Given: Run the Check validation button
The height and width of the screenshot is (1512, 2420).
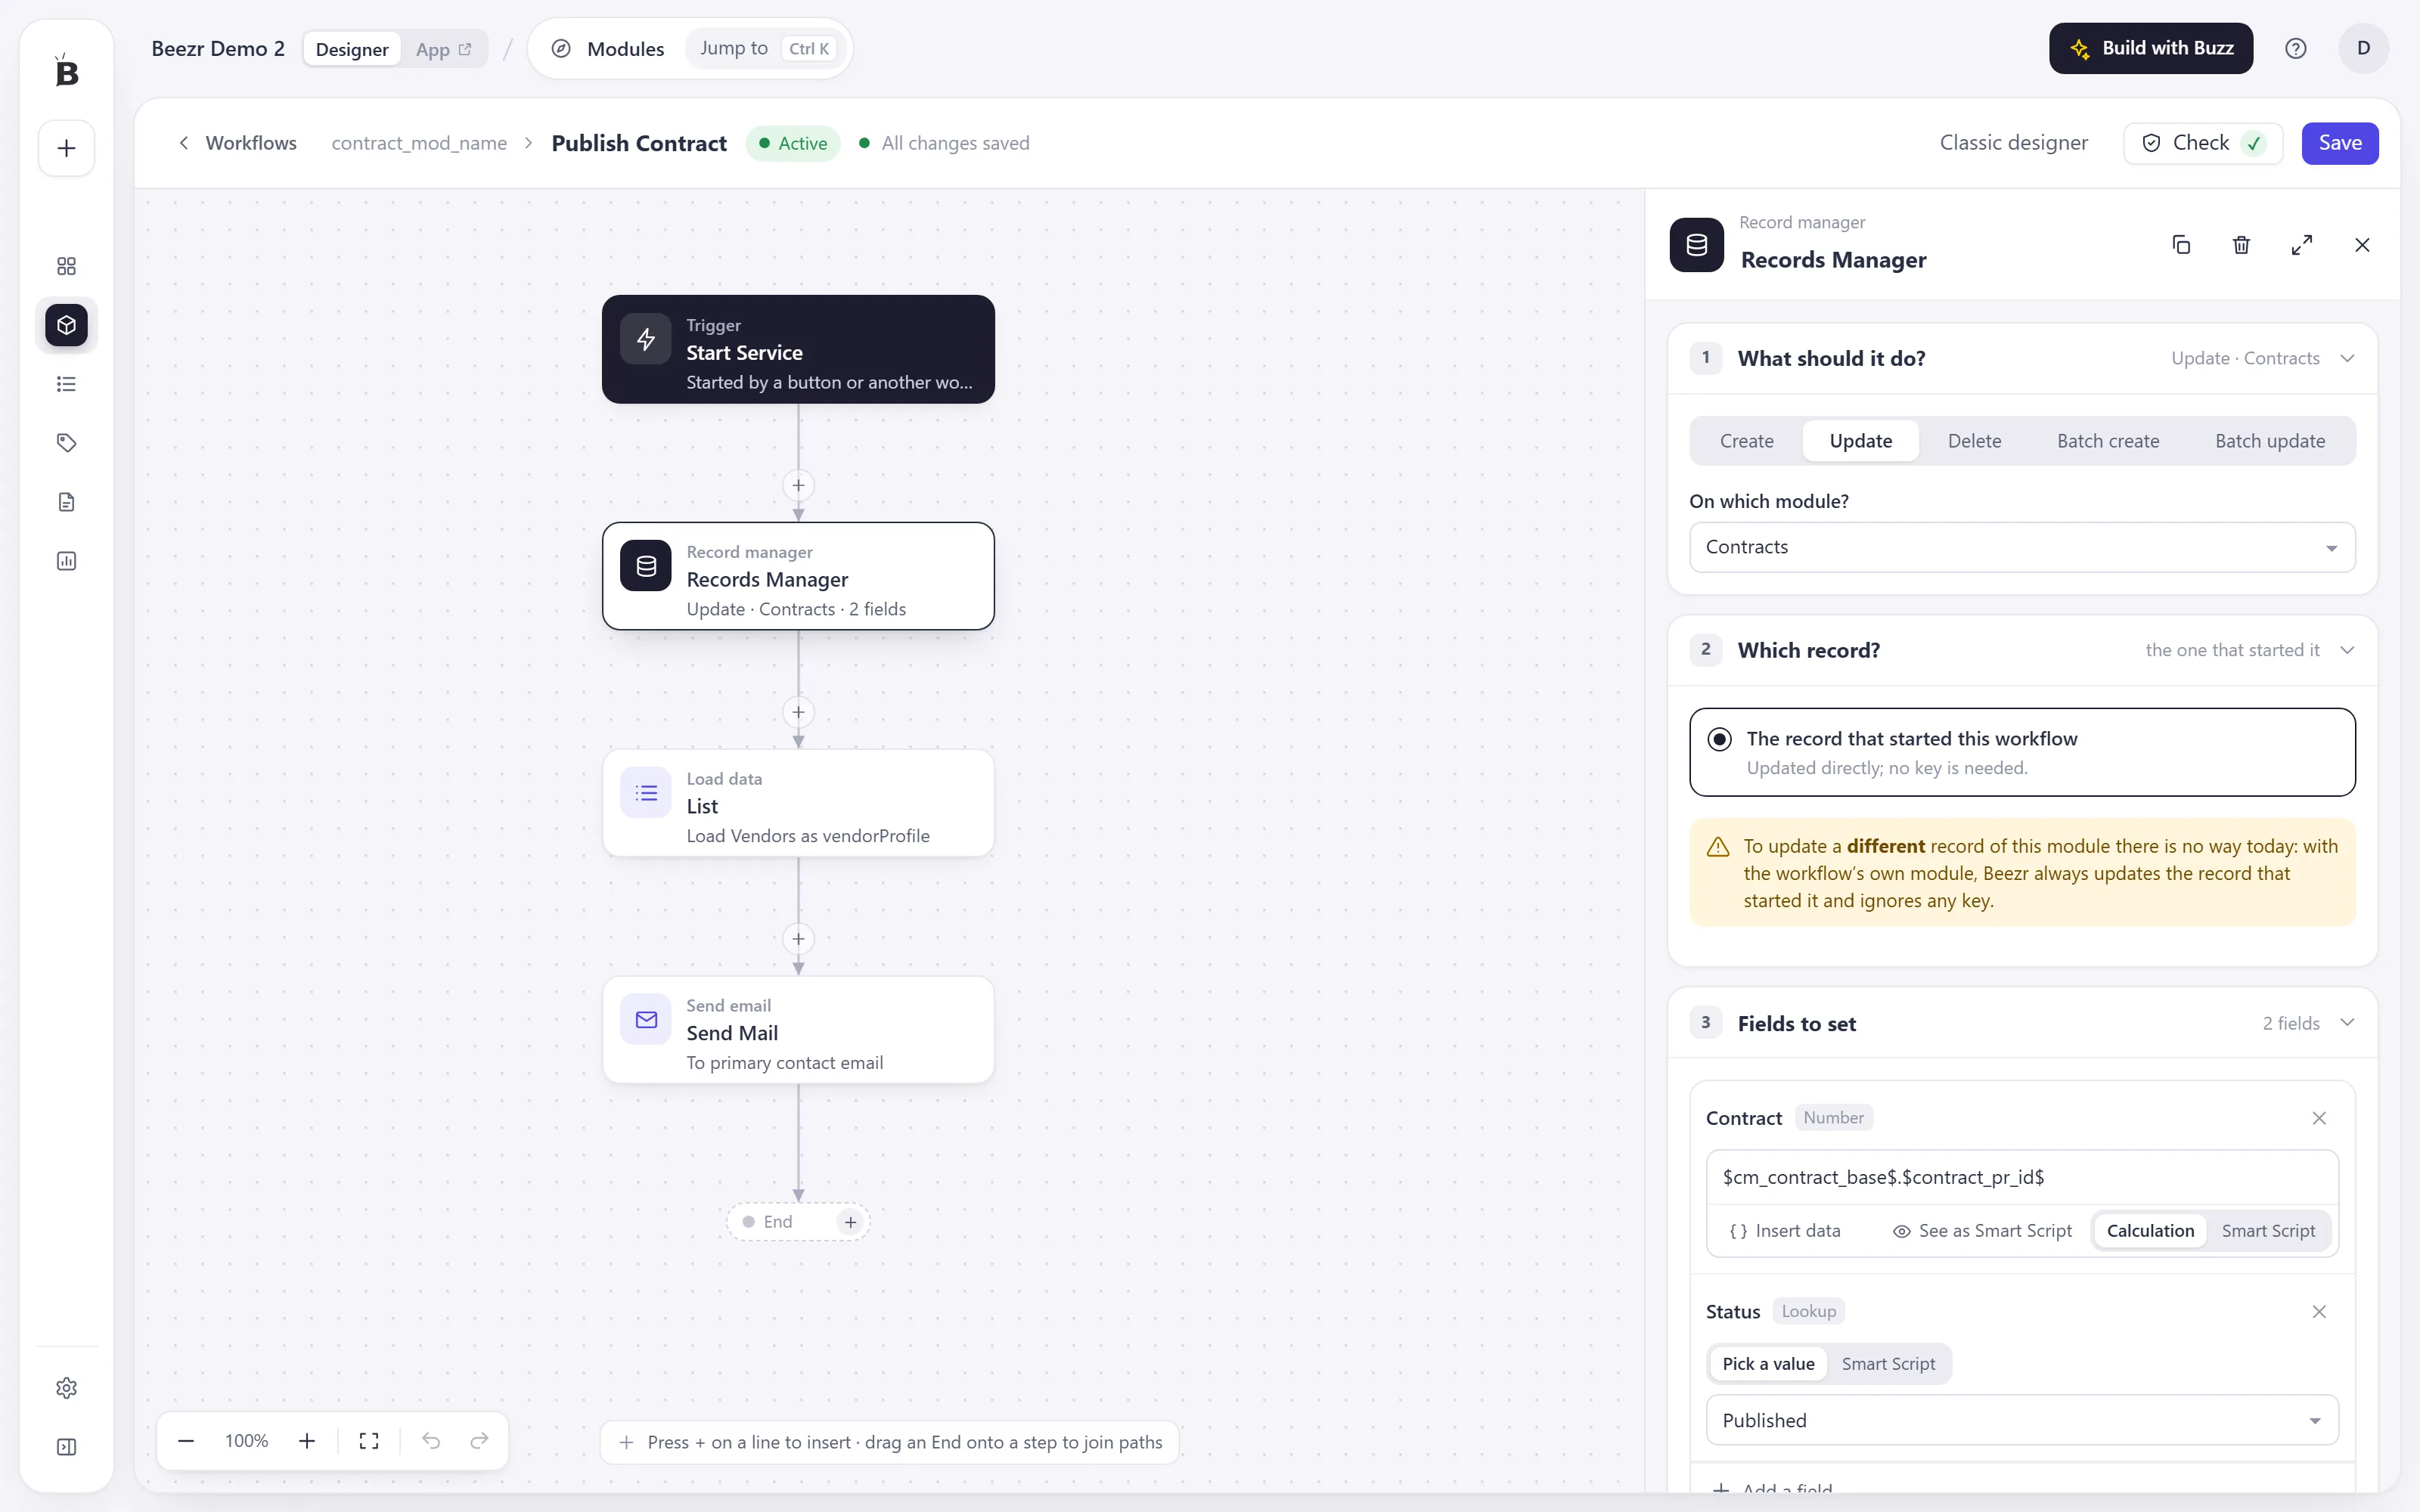Looking at the screenshot, I should pyautogui.click(x=2203, y=143).
